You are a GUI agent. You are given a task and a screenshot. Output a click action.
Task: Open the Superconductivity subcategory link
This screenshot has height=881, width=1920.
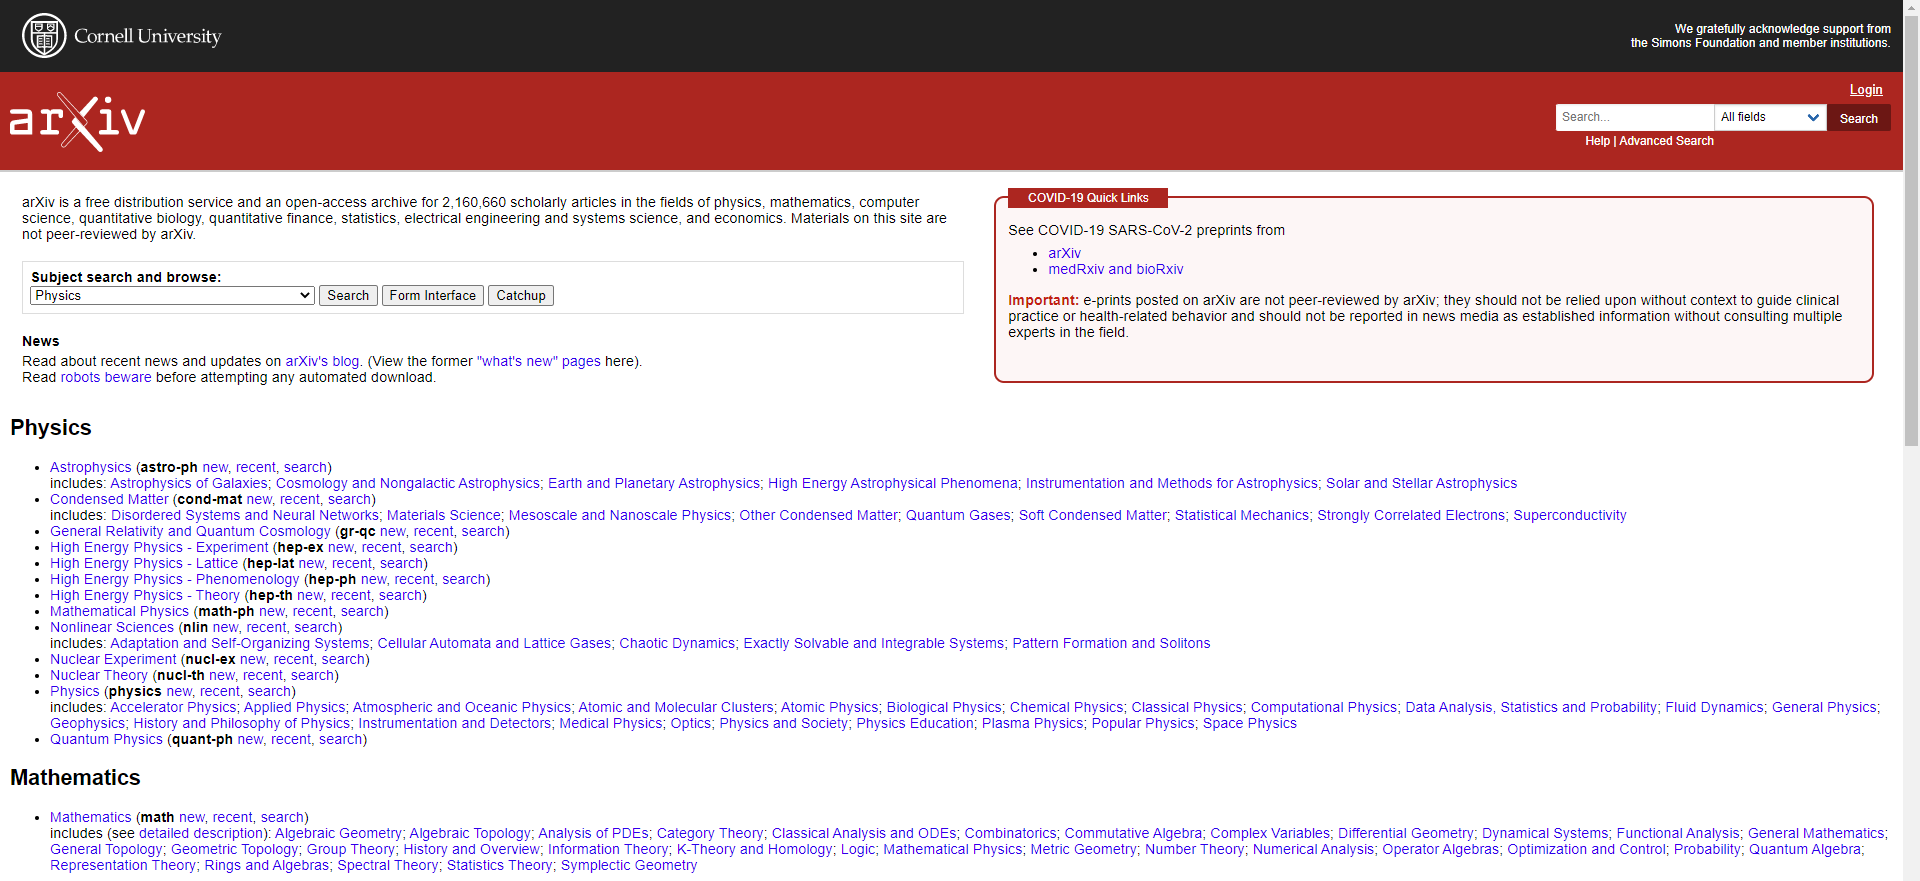(x=1569, y=516)
